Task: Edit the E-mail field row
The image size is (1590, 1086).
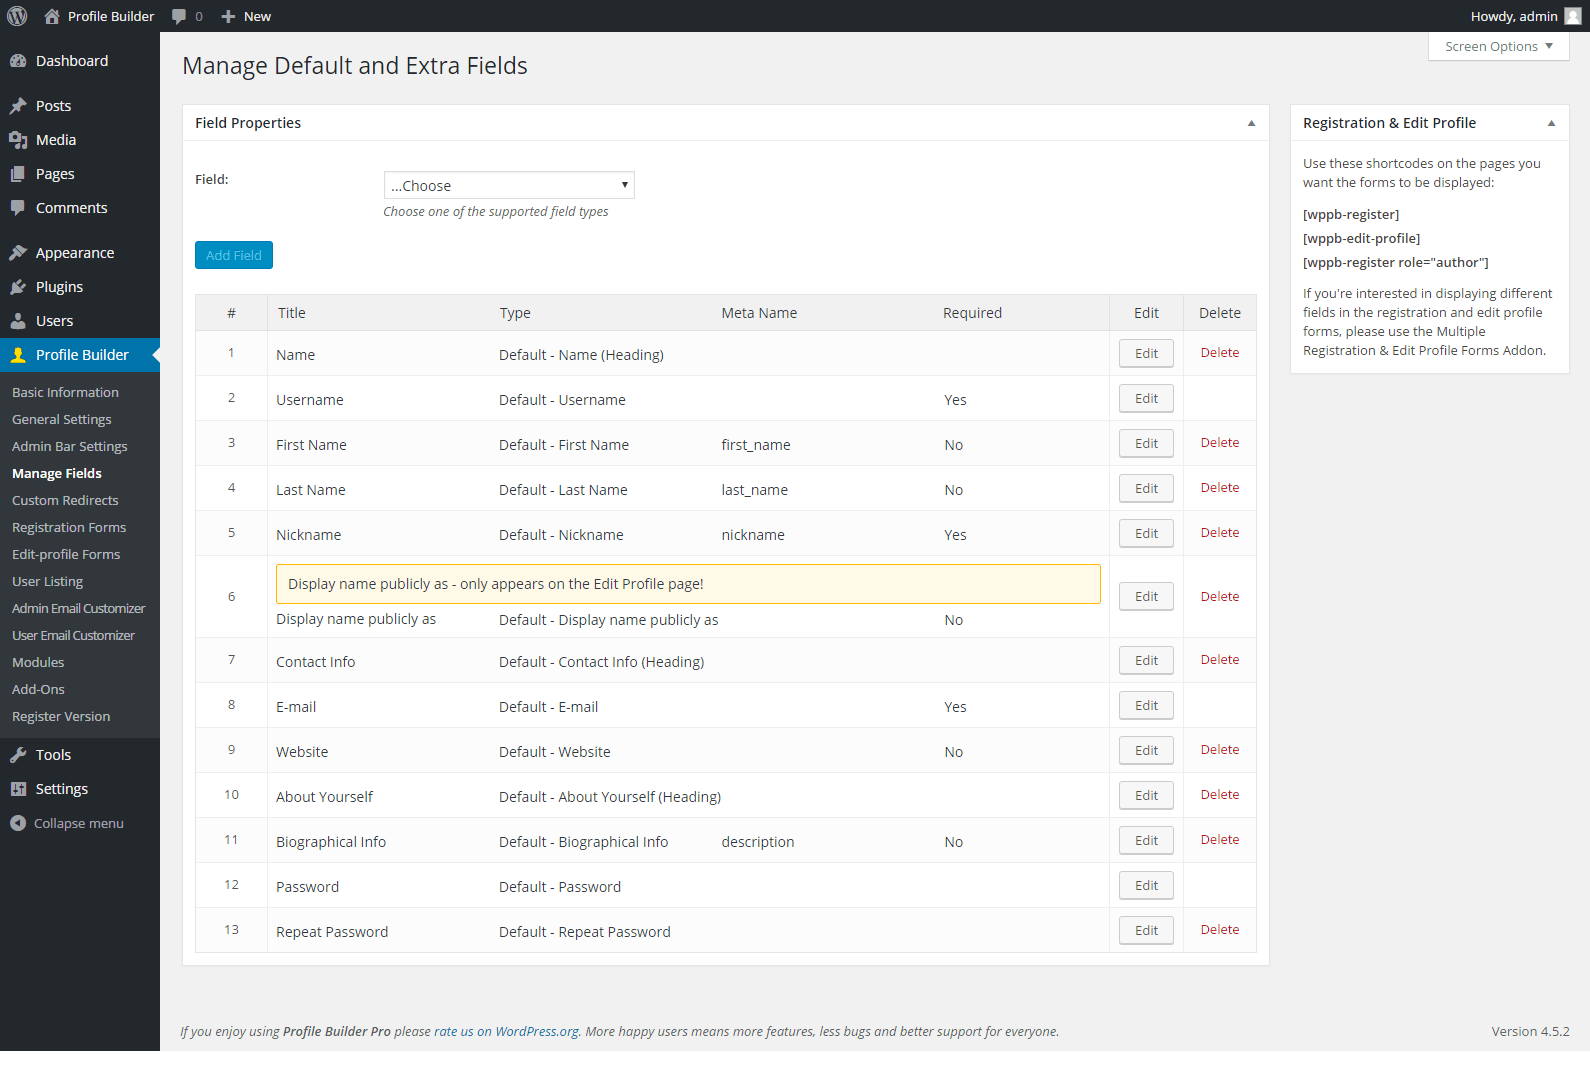Action: [1146, 705]
